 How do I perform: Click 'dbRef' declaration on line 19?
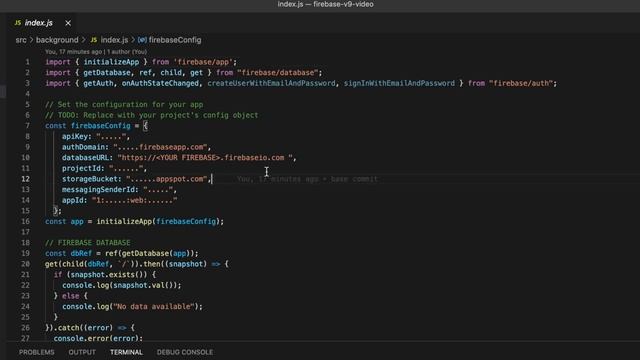pyautogui.click(x=81, y=253)
